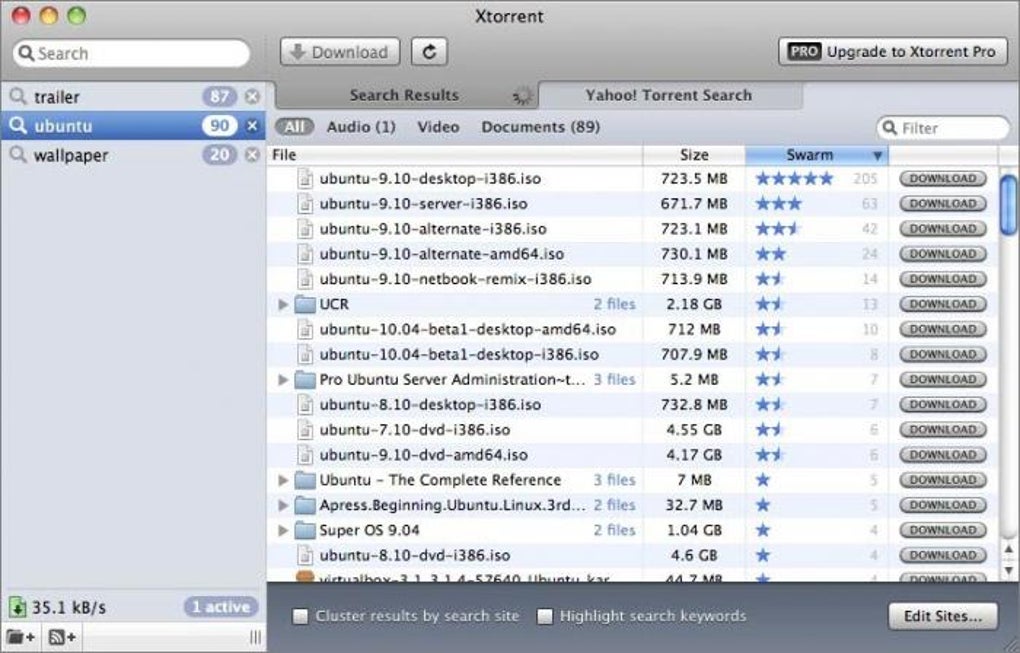The width and height of the screenshot is (1020, 653).
Task: Click the magnifier icon in the Search field
Action: coord(26,53)
